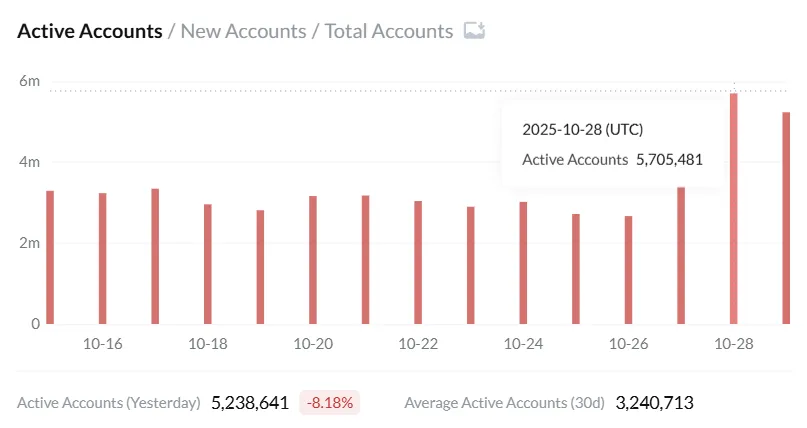This screenshot has width=807, height=428.
Task: Click the 3,240,713 average value
Action: pos(654,403)
